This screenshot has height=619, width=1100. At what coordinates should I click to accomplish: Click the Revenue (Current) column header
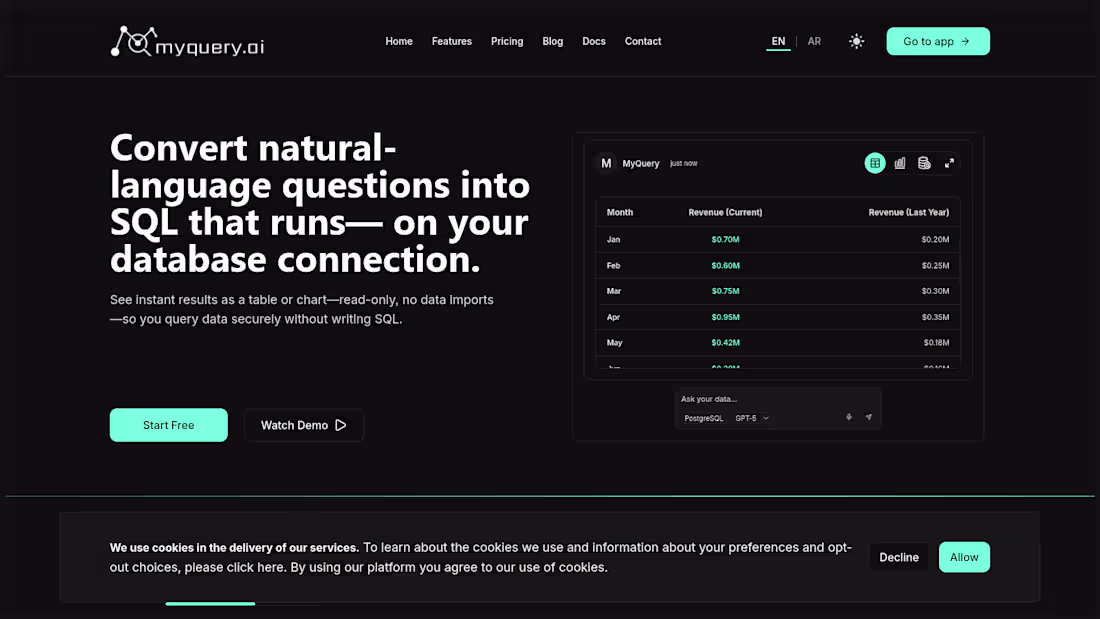(x=725, y=212)
